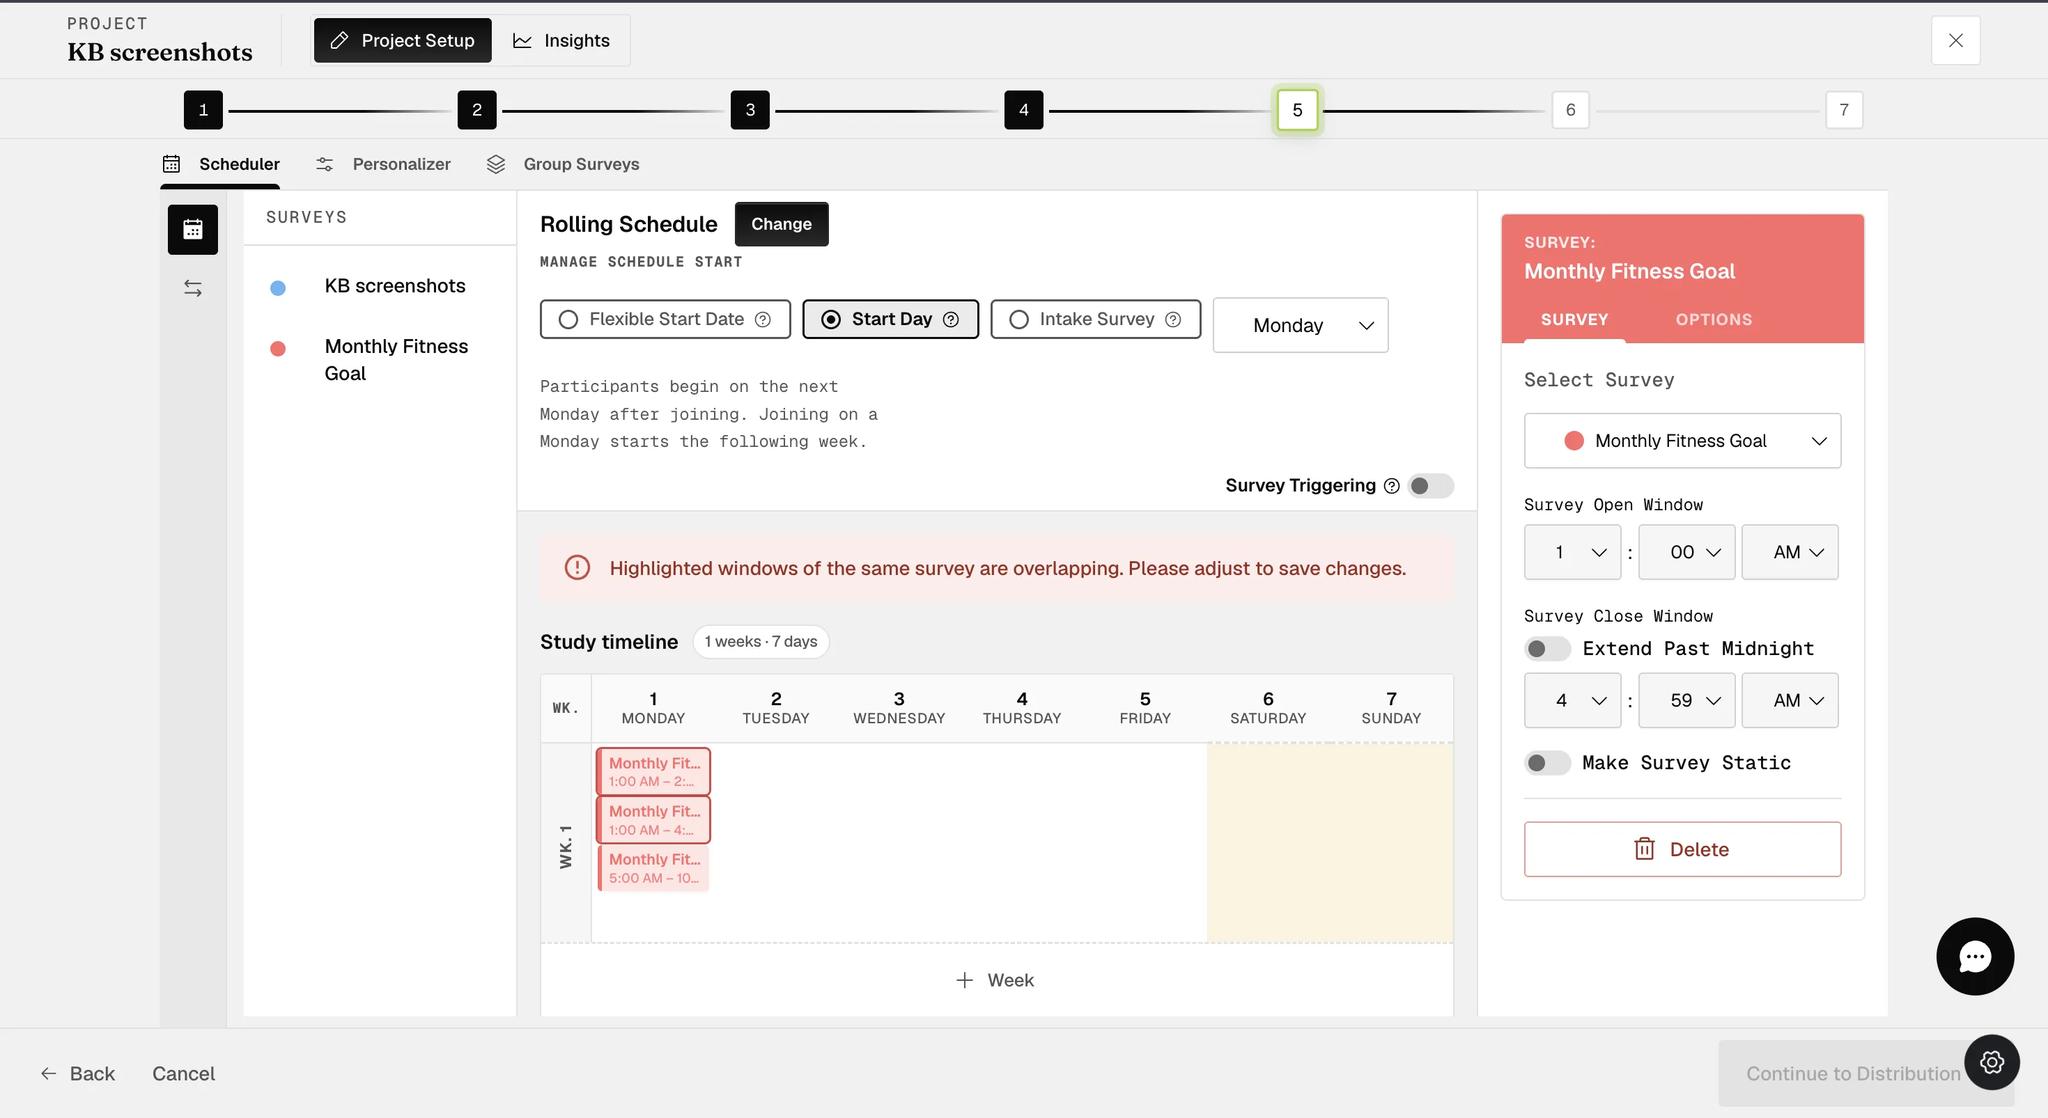Jump to step 7 in progress bar
Viewport: 2048px width, 1118px height.
(x=1844, y=110)
